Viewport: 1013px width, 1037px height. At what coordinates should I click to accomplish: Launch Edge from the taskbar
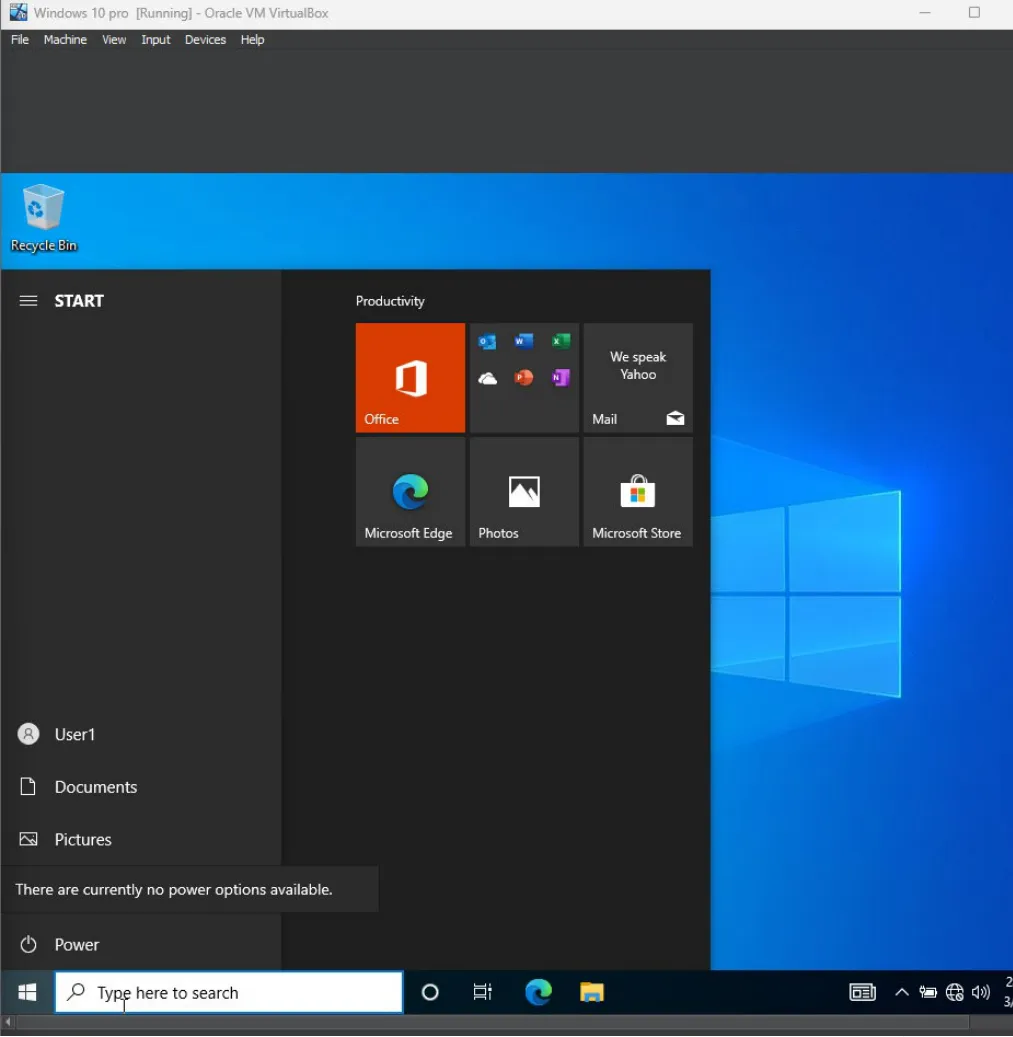pos(538,992)
